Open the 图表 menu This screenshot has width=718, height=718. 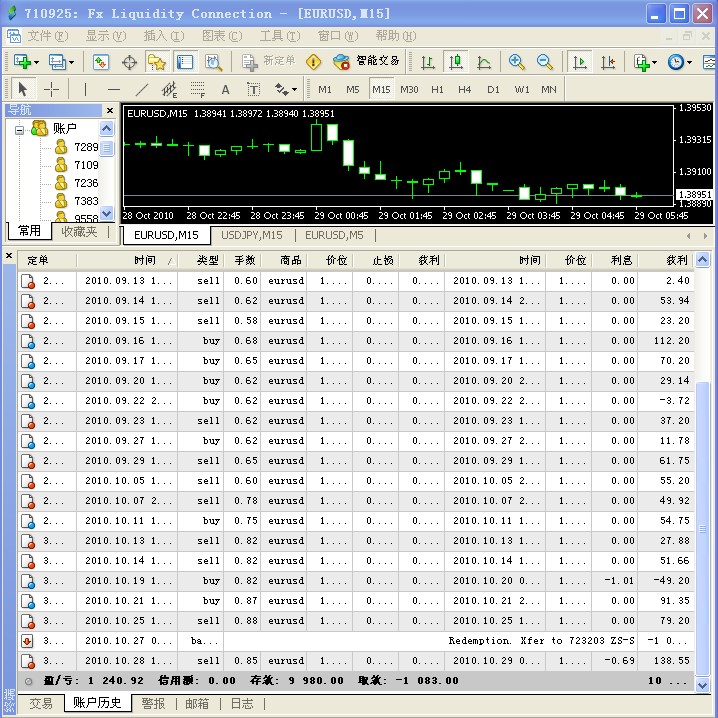pyautogui.click(x=214, y=36)
